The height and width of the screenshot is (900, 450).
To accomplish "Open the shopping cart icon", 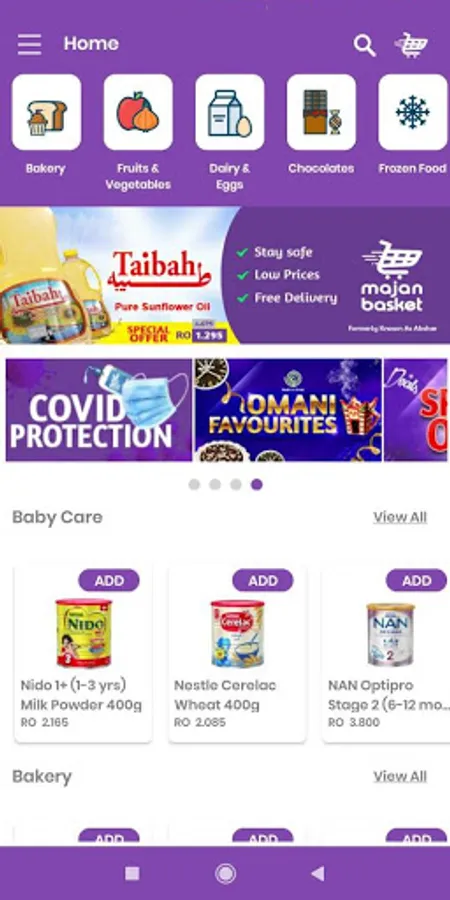I will (412, 45).
